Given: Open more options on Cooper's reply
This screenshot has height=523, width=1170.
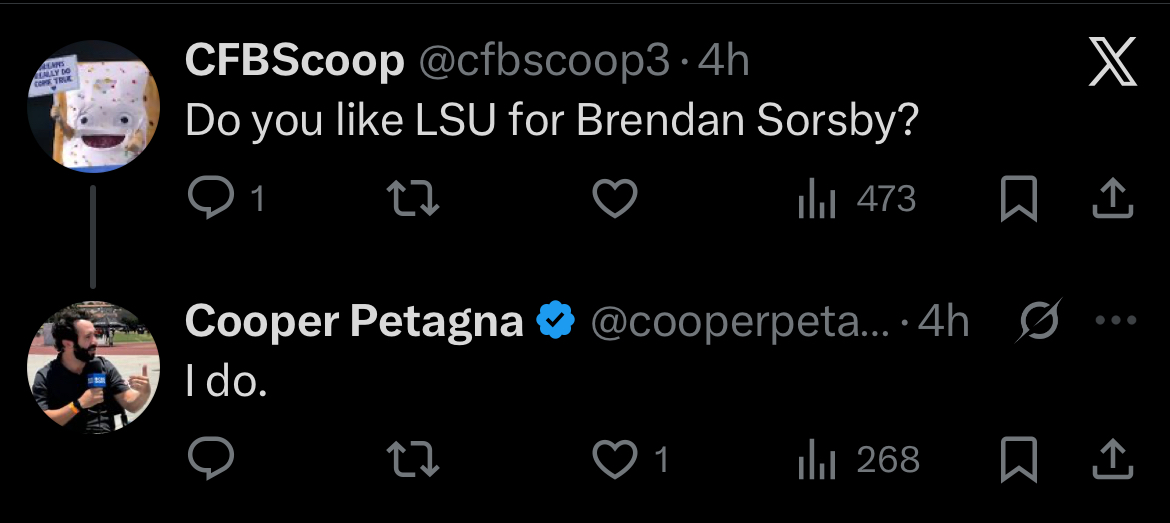Looking at the screenshot, I should tap(1116, 322).
